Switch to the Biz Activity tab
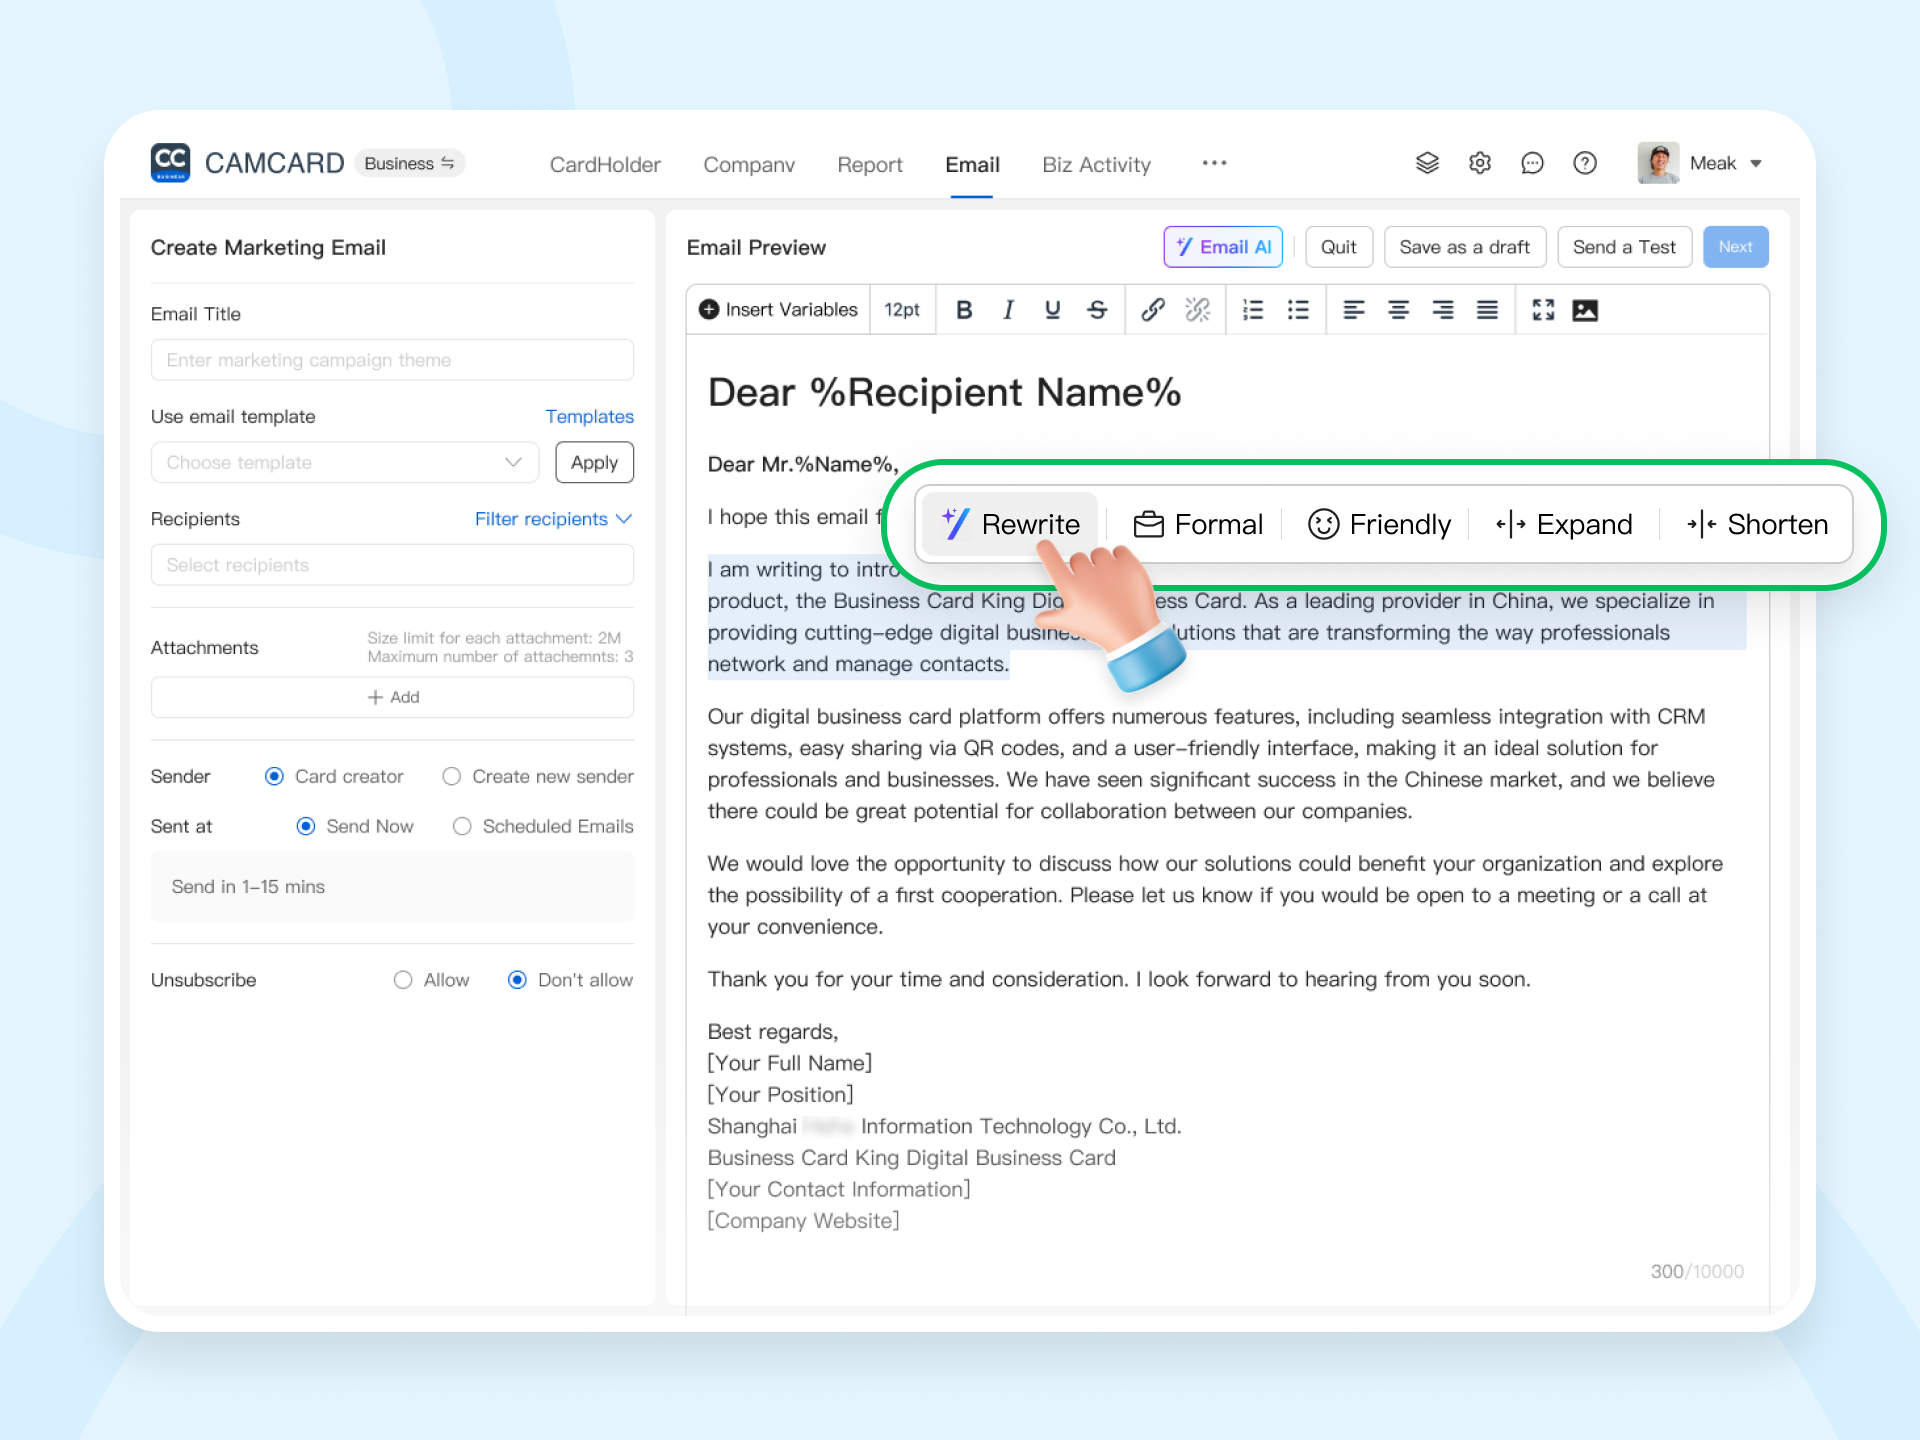Viewport: 1920px width, 1440px height. tap(1096, 165)
